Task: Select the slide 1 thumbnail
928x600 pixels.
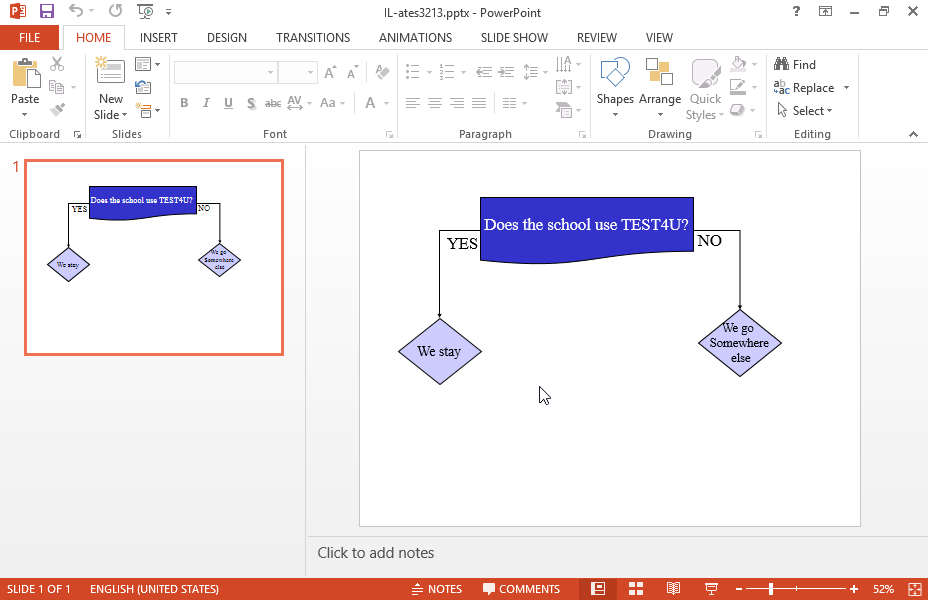Action: click(x=154, y=257)
